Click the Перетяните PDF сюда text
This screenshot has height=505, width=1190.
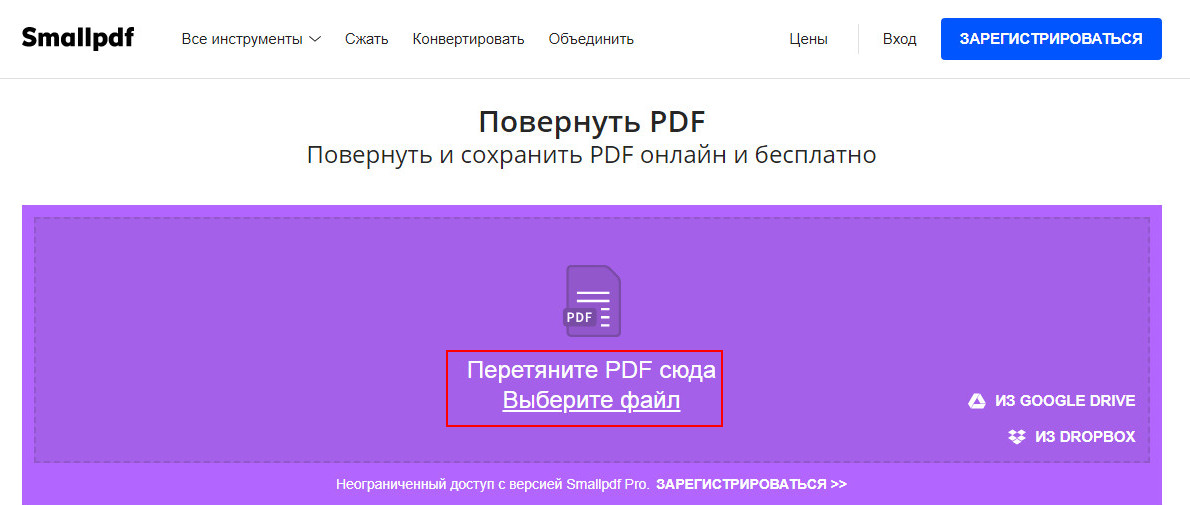591,370
